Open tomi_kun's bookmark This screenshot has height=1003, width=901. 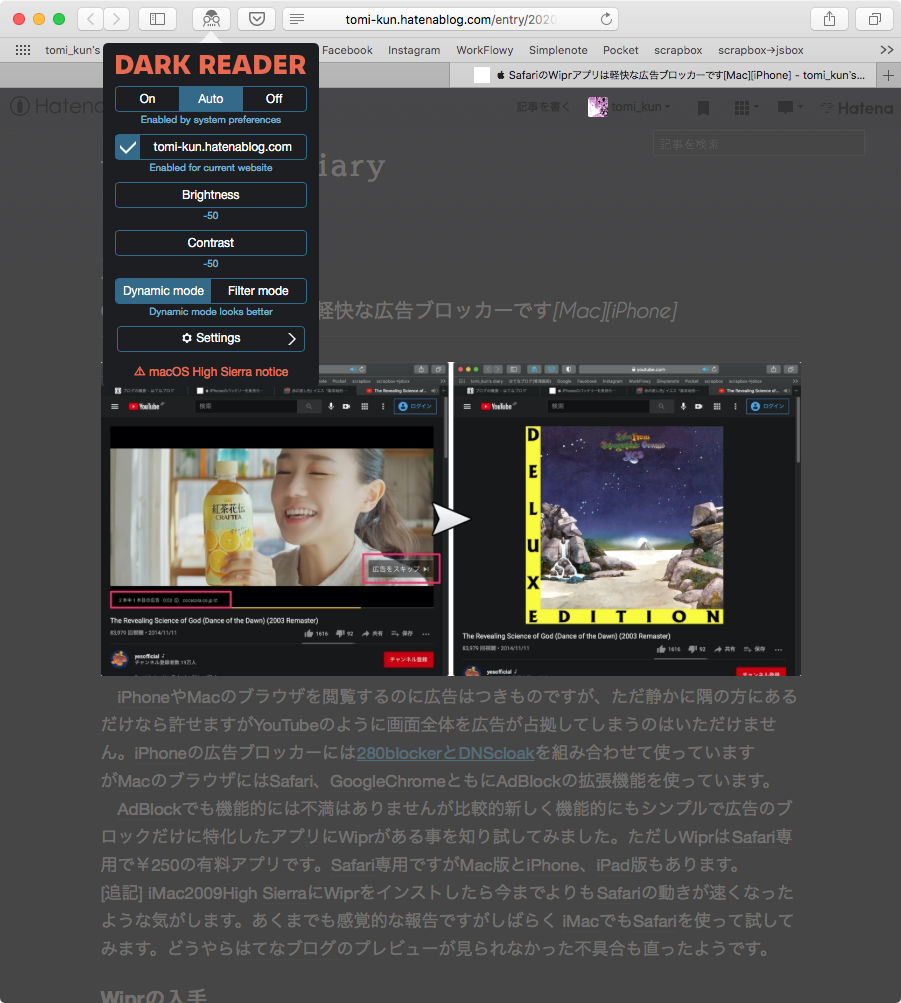(72, 50)
